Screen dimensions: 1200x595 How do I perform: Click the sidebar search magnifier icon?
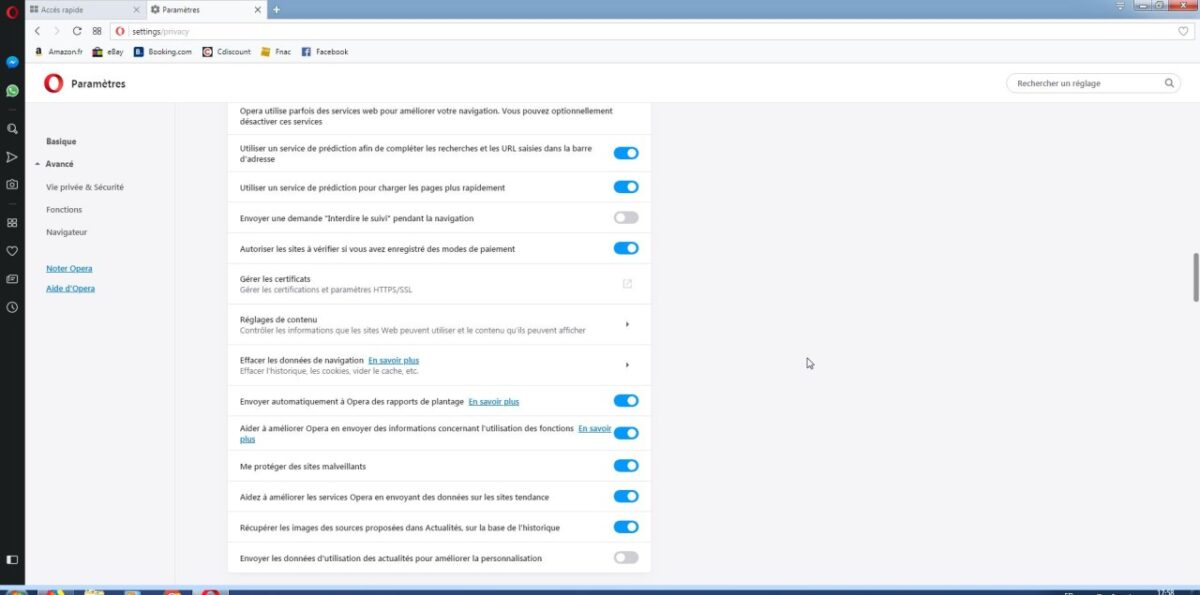[x=12, y=129]
